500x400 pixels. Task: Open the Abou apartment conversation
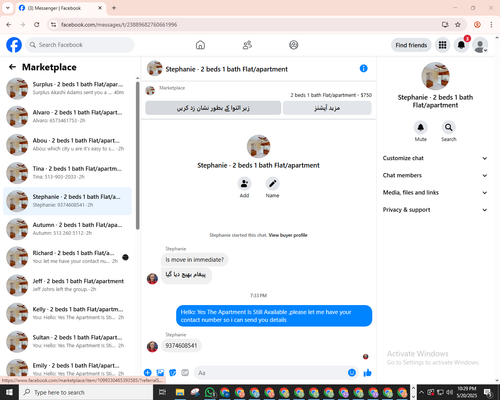(x=68, y=145)
